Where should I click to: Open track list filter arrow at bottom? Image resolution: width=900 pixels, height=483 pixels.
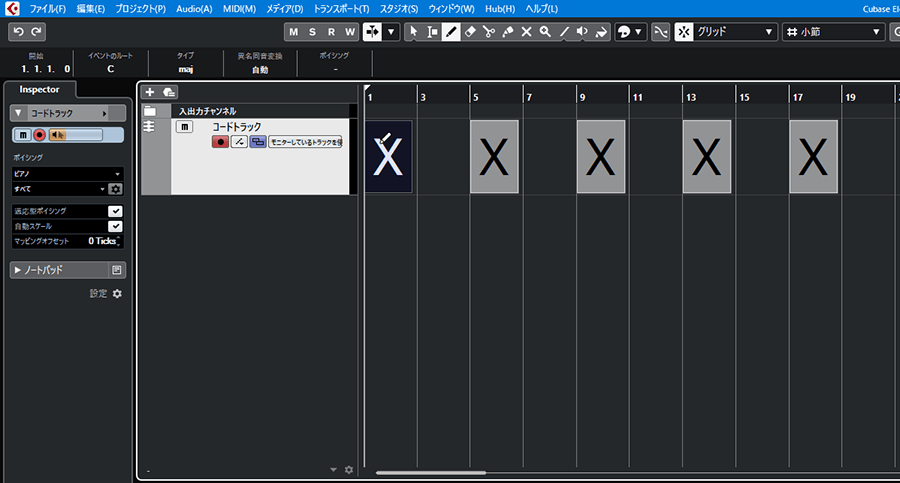[x=333, y=470]
